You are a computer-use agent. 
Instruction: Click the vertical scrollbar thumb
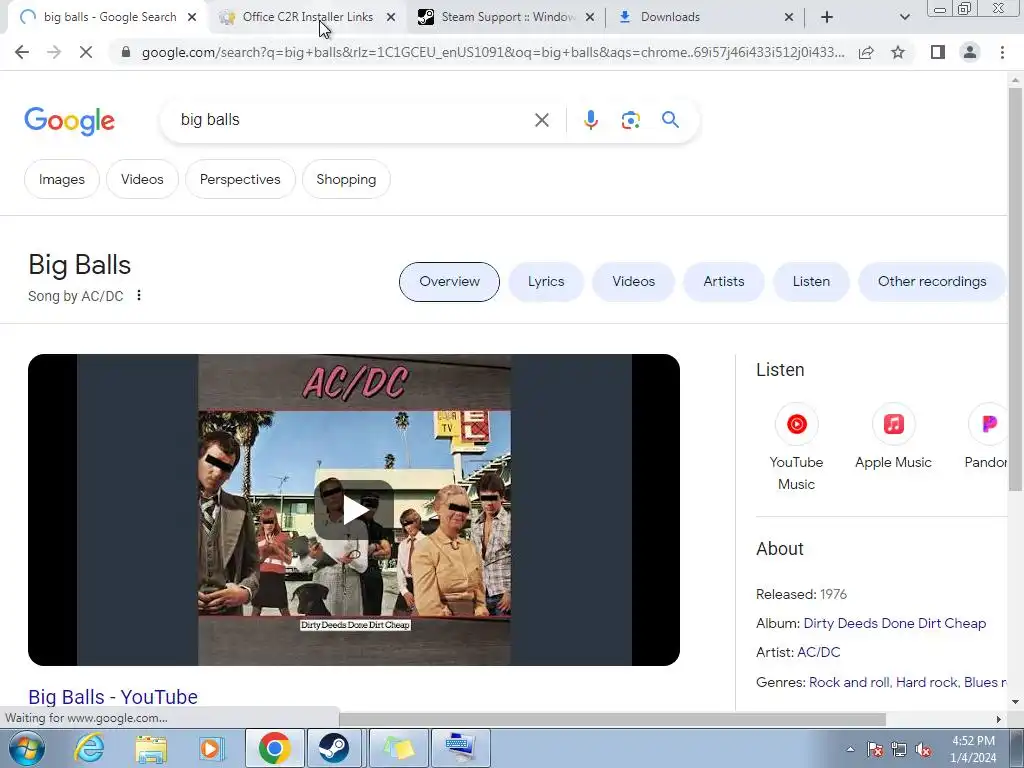[1015, 287]
